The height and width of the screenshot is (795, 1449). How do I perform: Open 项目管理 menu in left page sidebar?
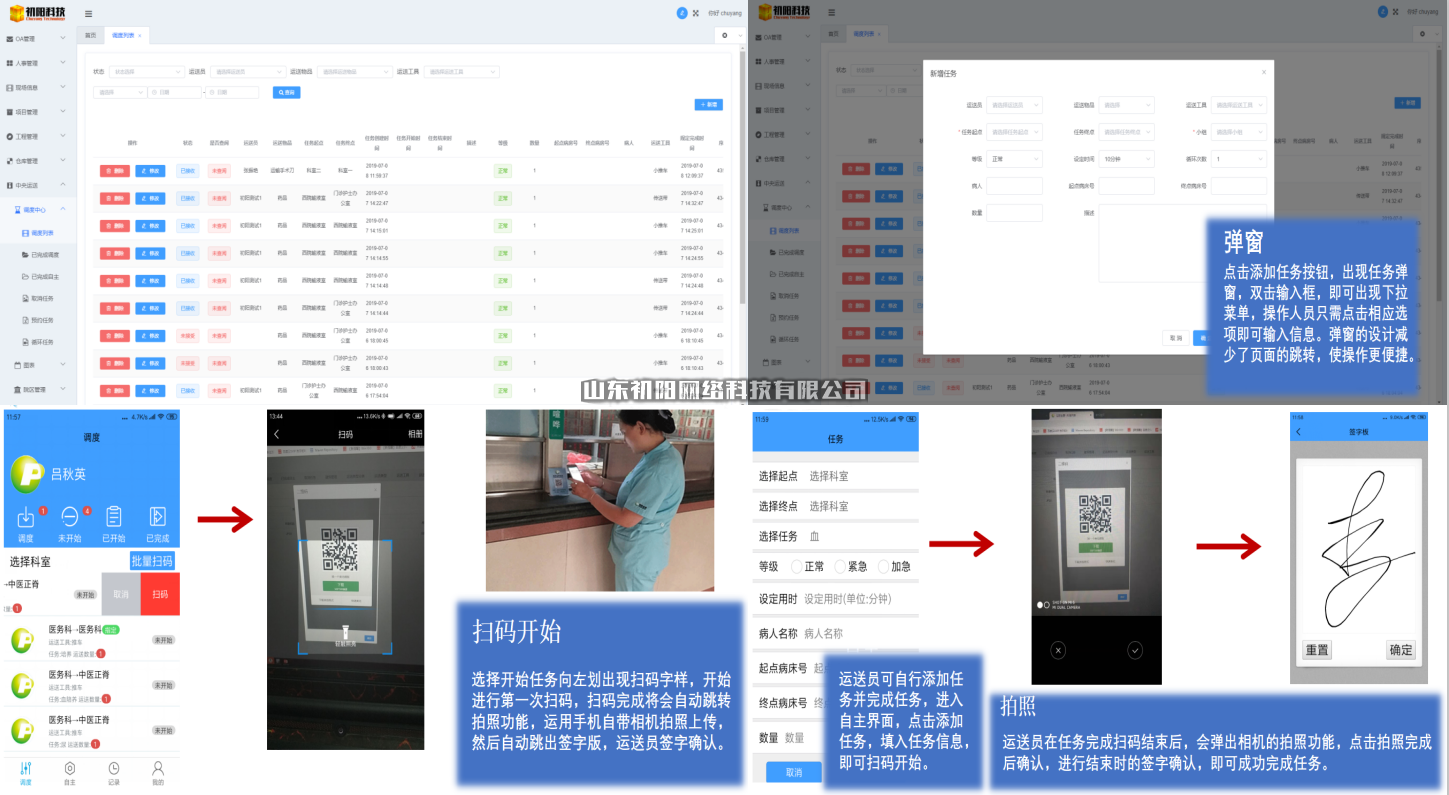coord(37,112)
